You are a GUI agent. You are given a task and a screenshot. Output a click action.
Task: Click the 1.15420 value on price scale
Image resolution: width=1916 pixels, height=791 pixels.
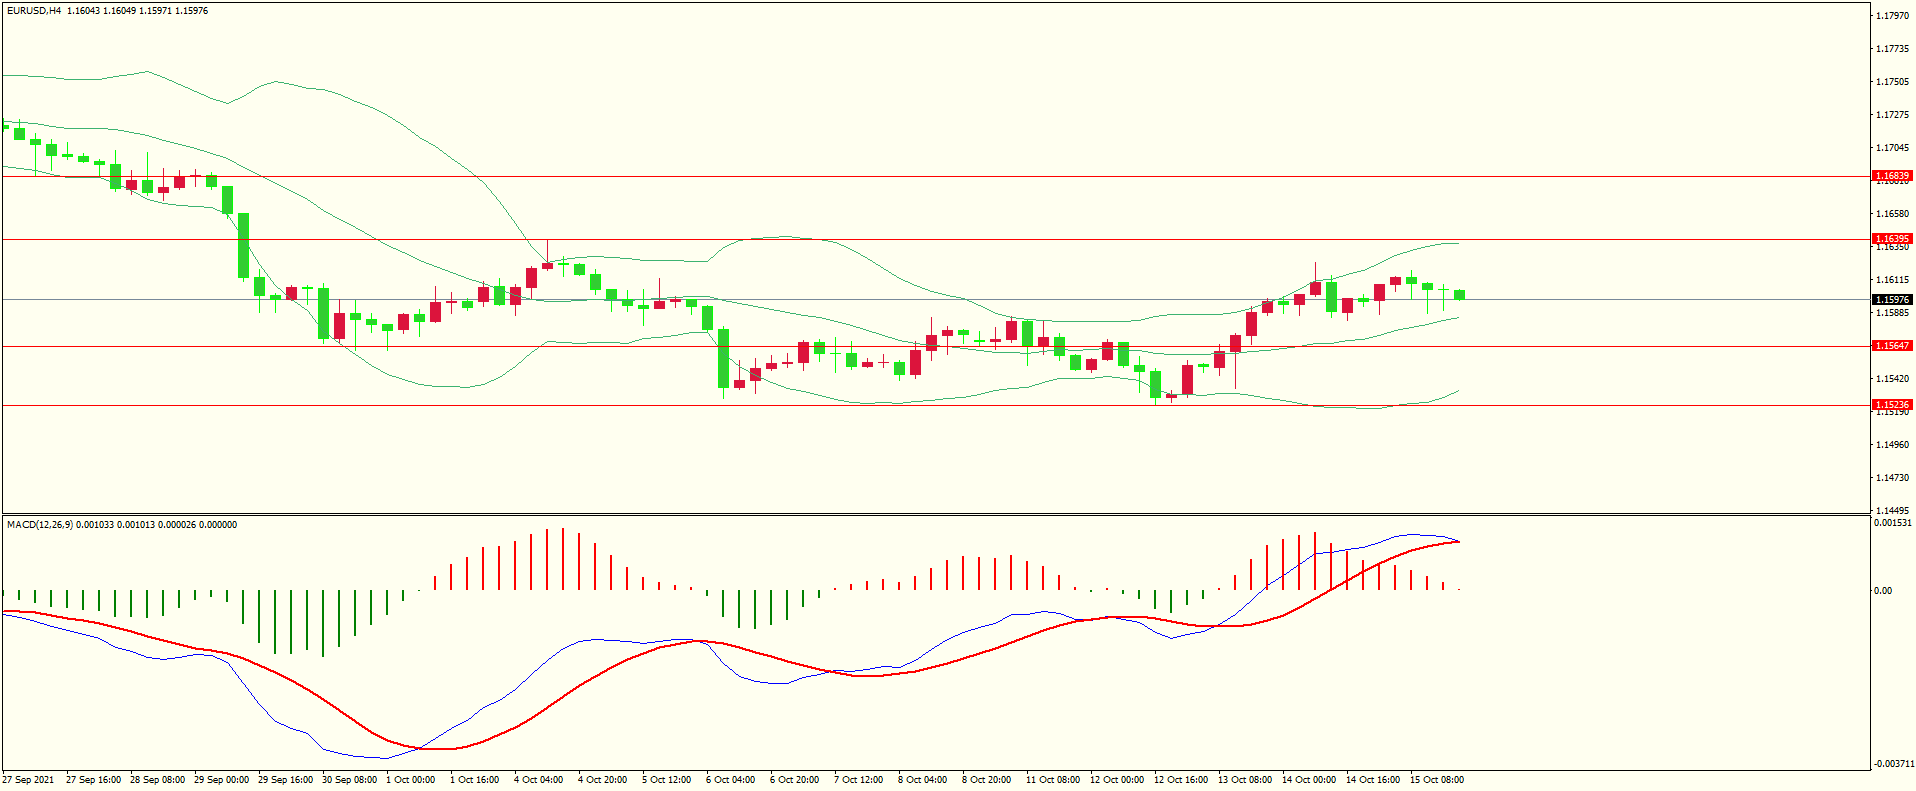click(x=1892, y=379)
